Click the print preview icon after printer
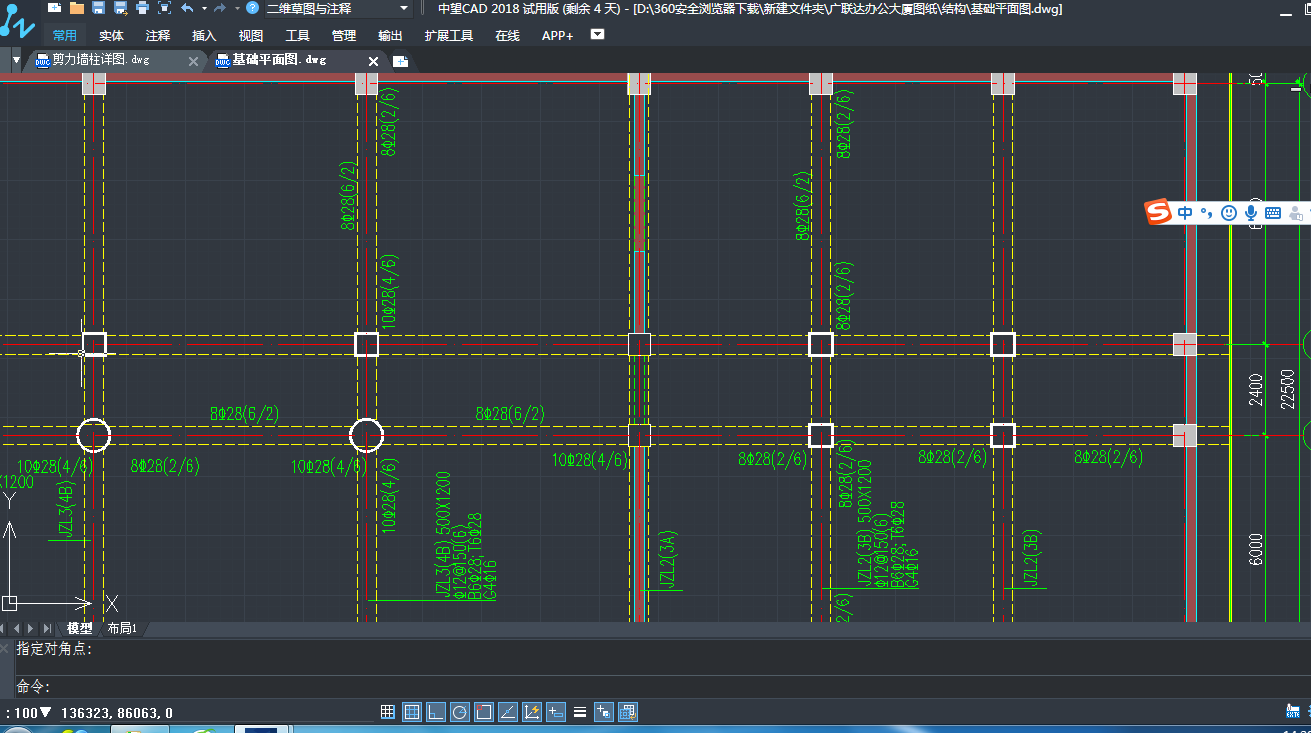Image resolution: width=1311 pixels, height=733 pixels. tap(164, 8)
